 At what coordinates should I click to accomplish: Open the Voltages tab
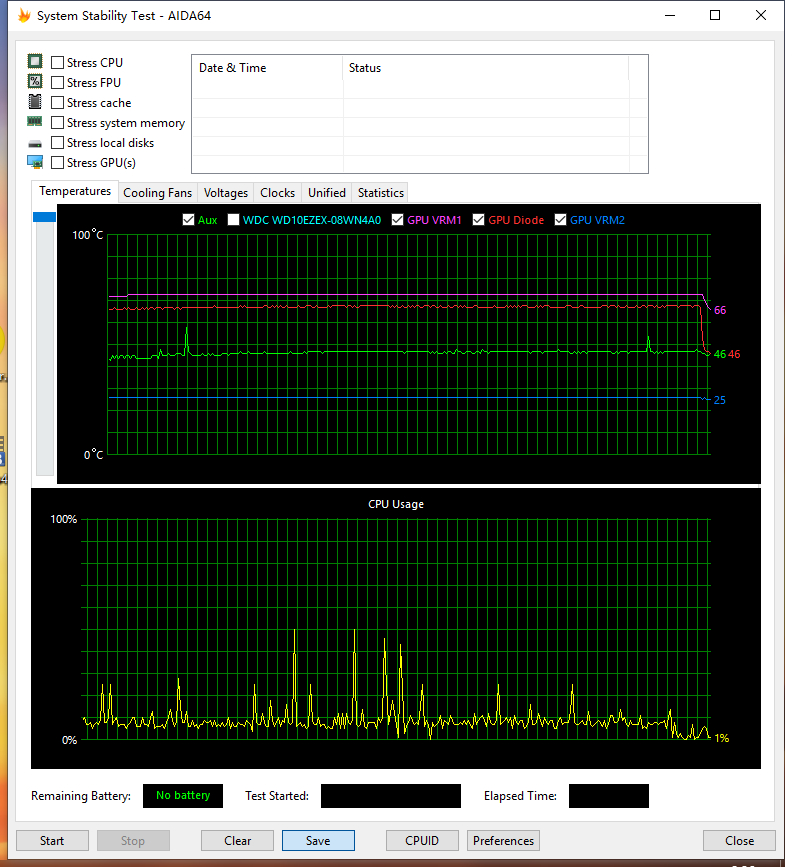click(226, 193)
